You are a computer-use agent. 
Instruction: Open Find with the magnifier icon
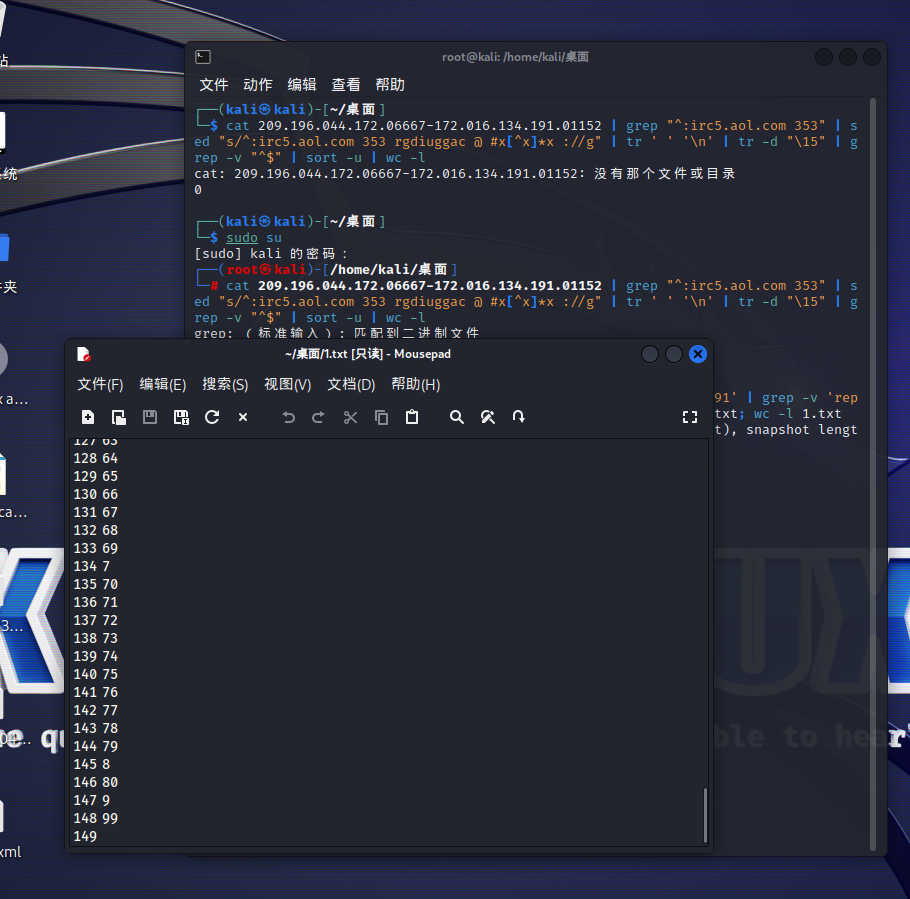457,417
